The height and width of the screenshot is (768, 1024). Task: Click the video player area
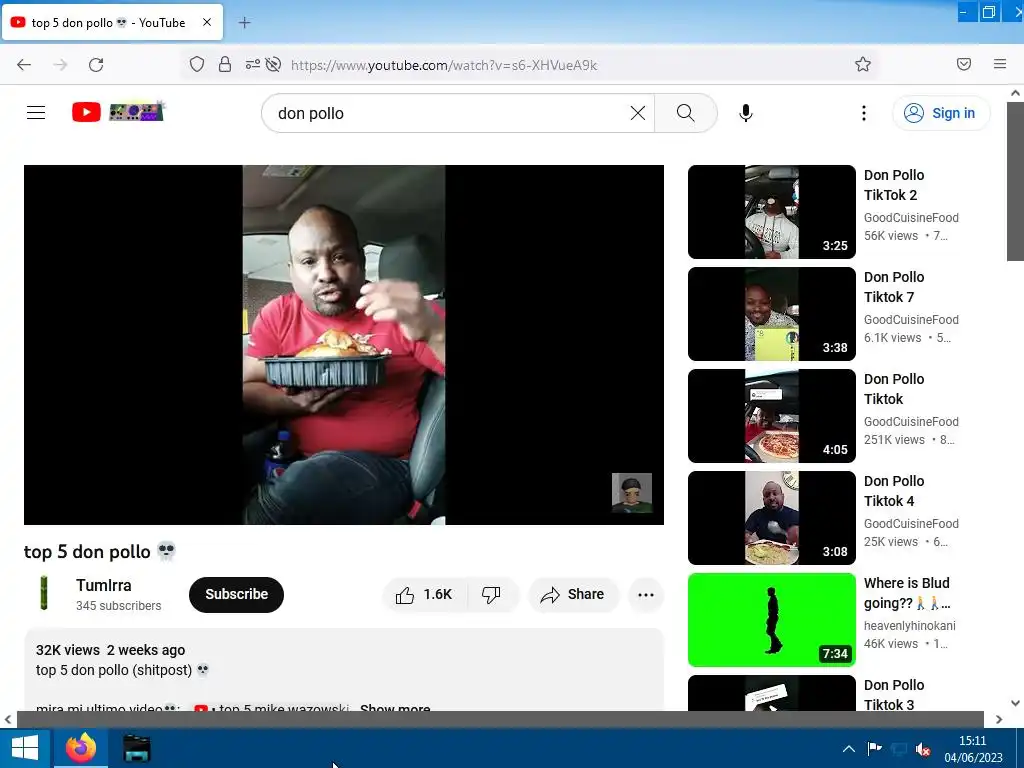(344, 344)
